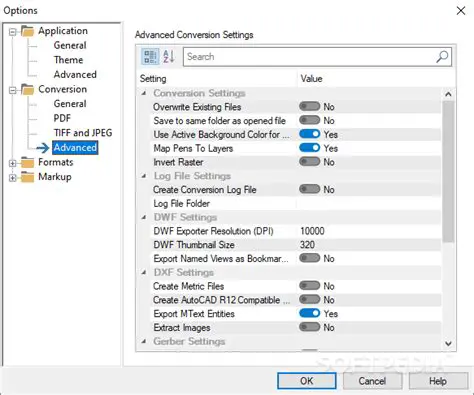Collapse the DXF Settings group
The height and width of the screenshot is (395, 474).
[144, 272]
